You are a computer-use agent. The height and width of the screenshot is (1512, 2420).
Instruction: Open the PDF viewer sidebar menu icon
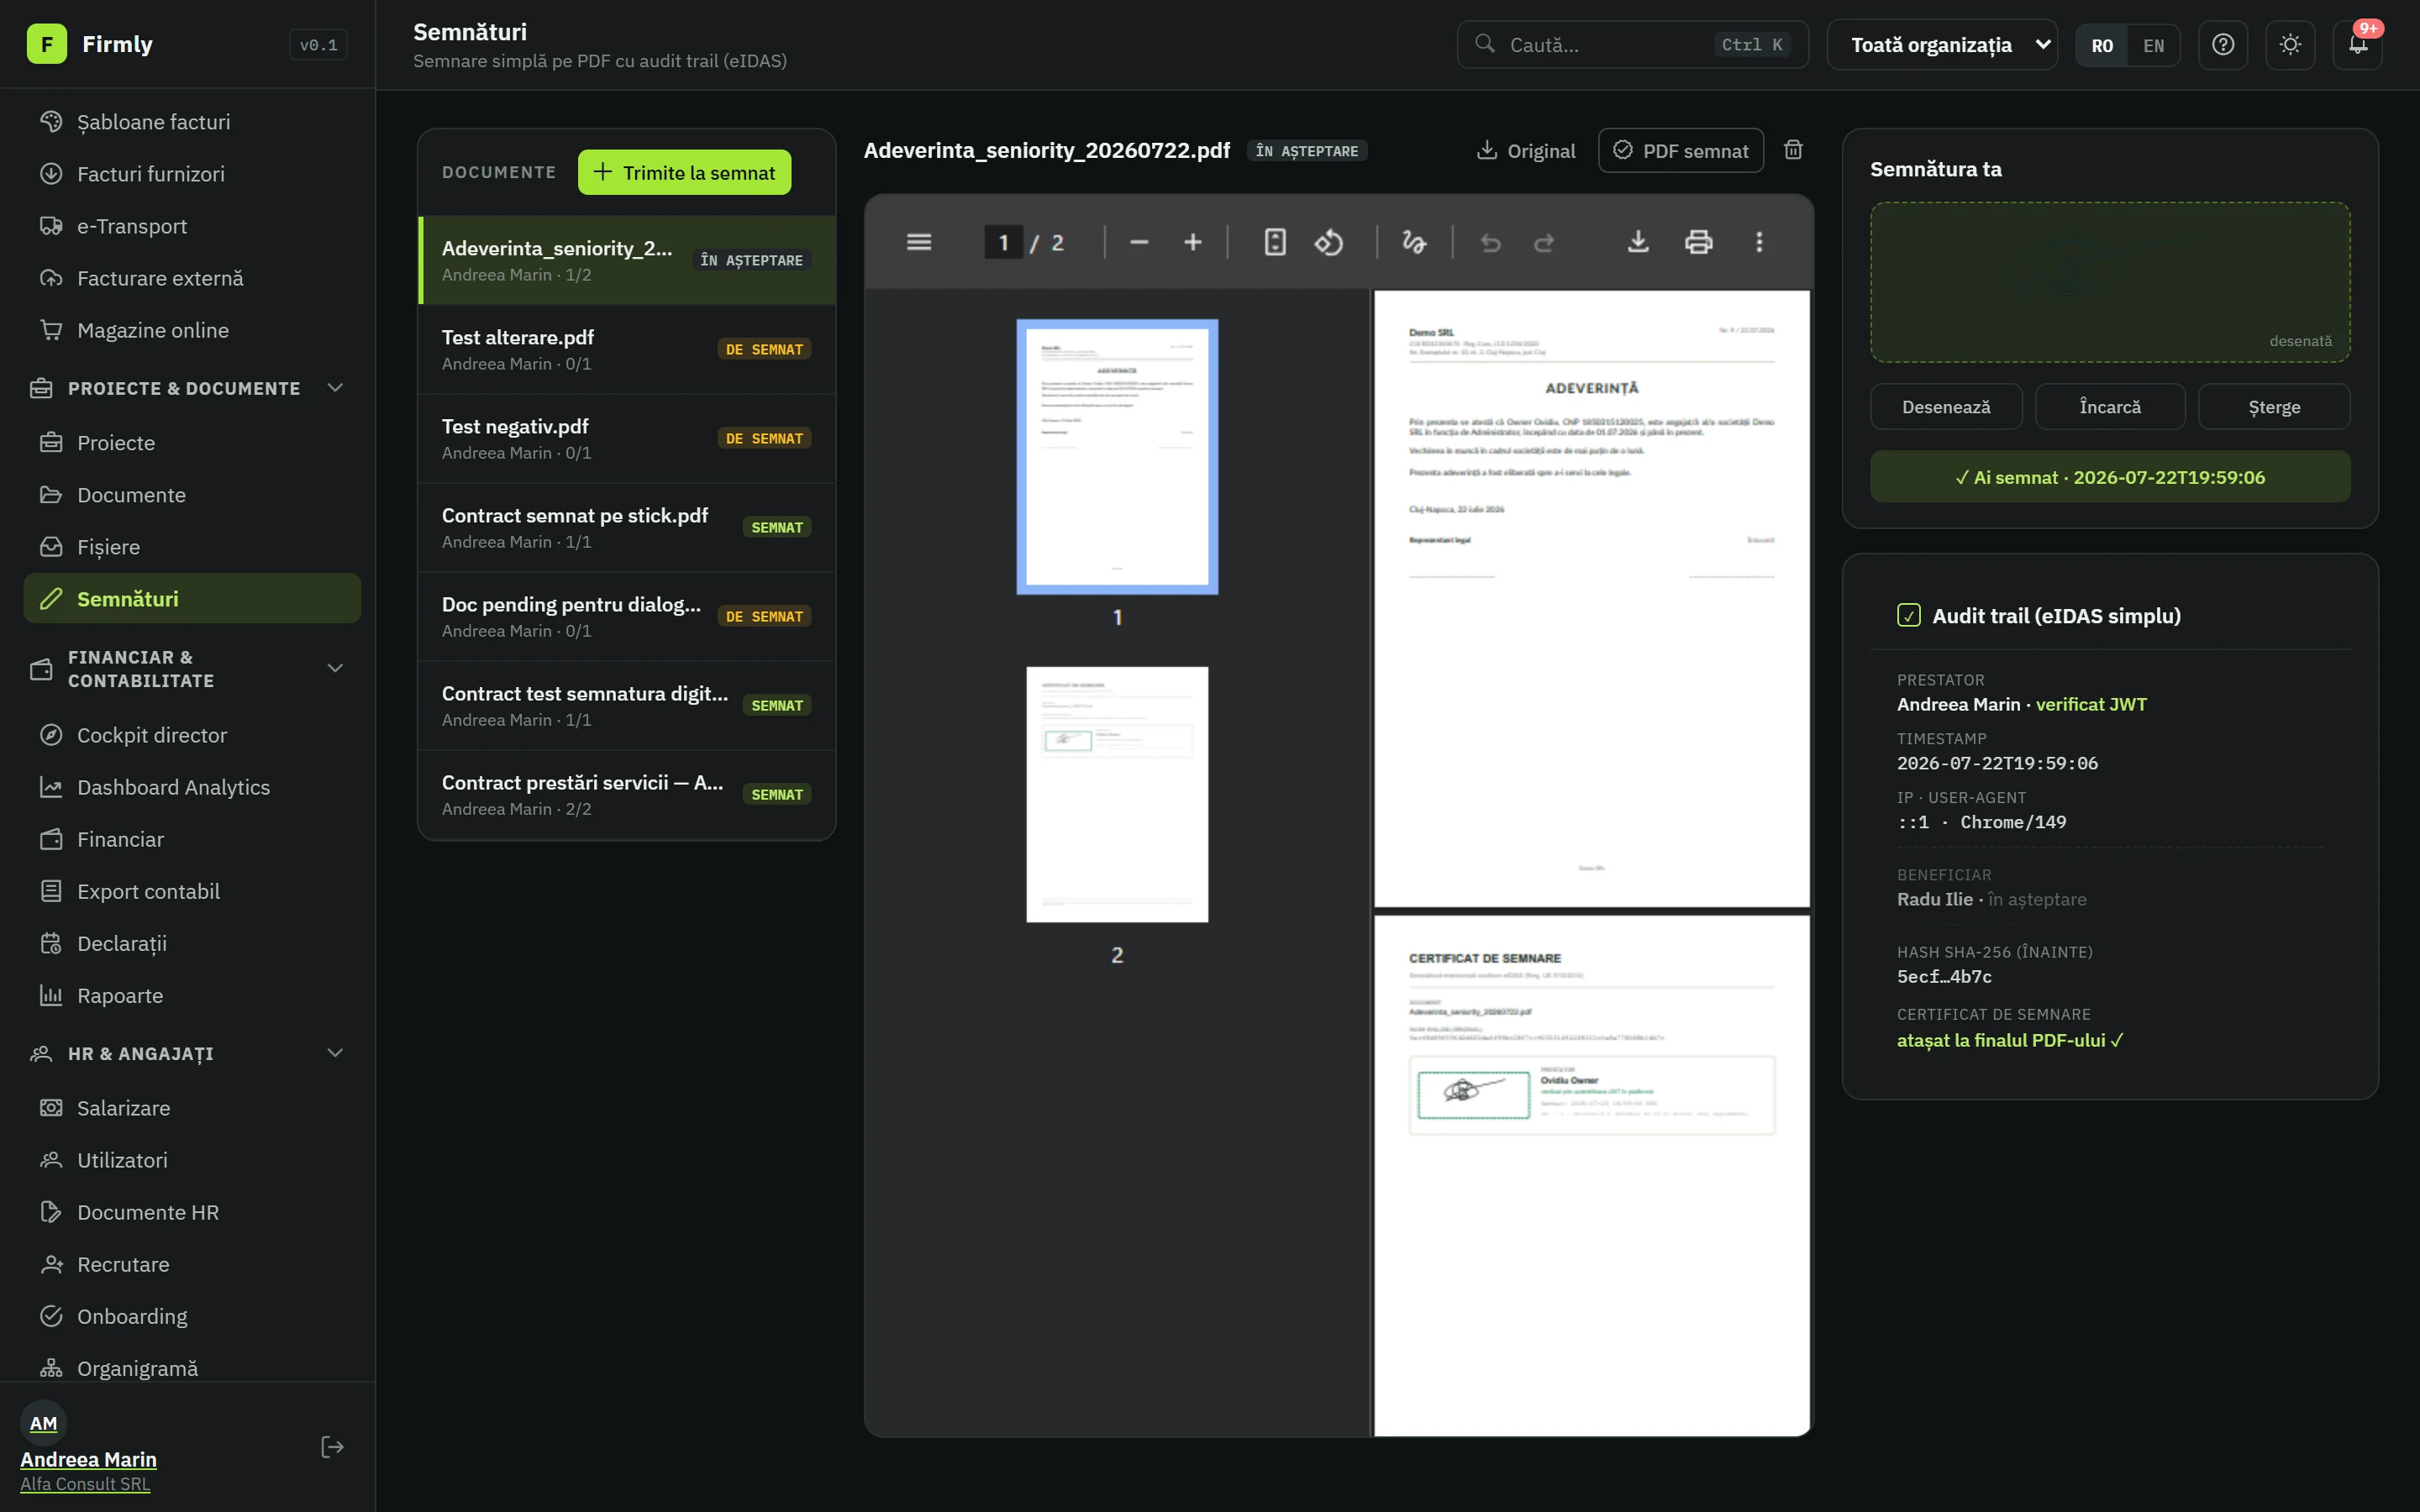pos(919,242)
